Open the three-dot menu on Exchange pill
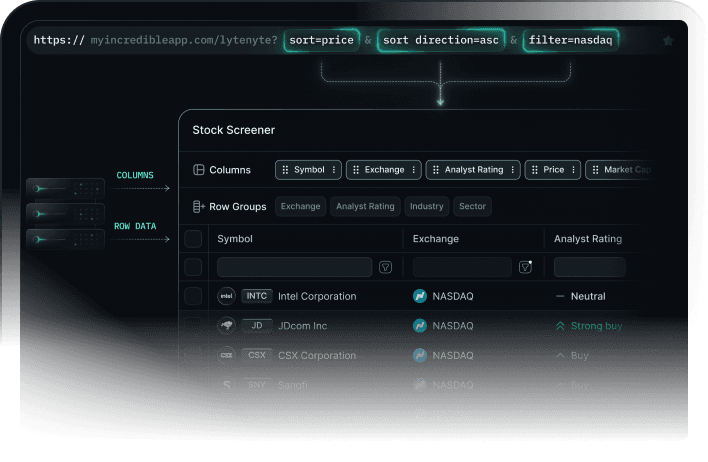 point(414,170)
